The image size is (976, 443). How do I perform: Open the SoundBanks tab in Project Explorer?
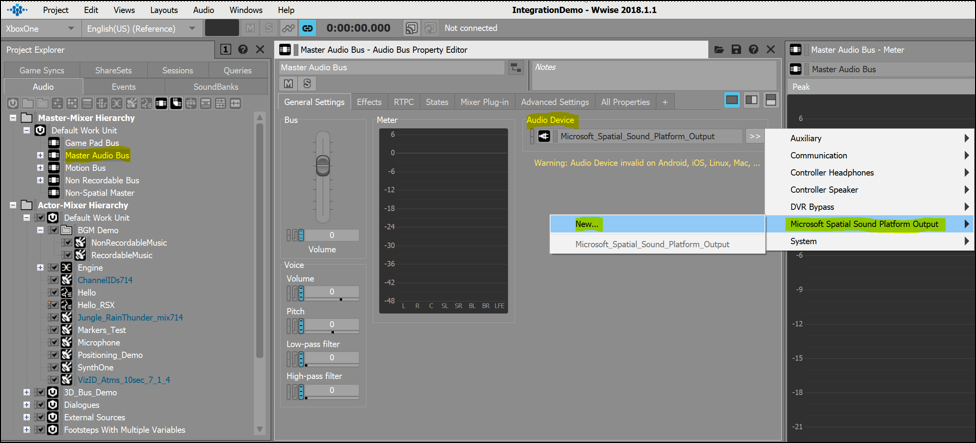[215, 86]
